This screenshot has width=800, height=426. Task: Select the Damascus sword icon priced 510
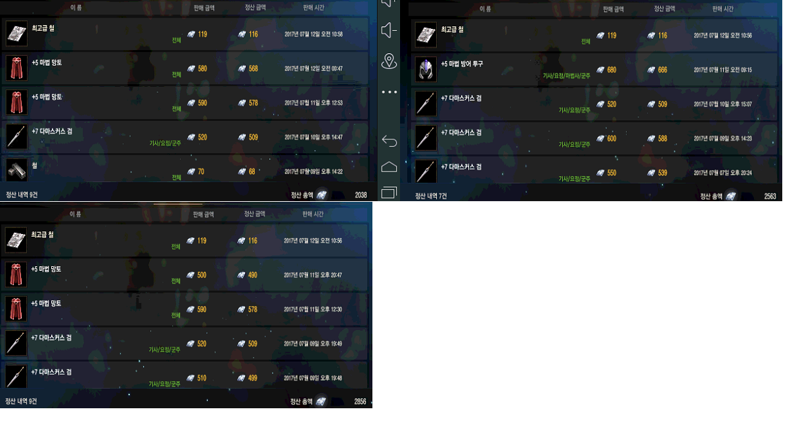tap(16, 378)
